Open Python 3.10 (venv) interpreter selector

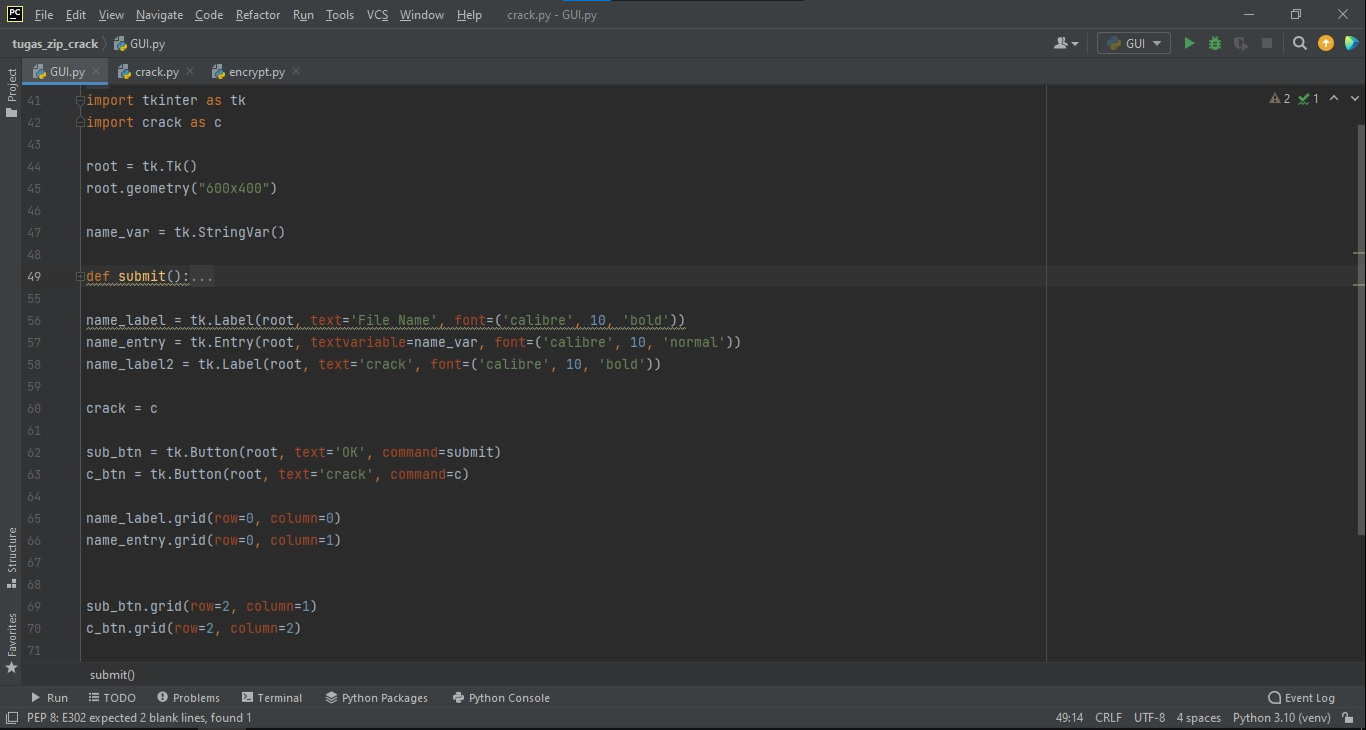coord(1281,718)
